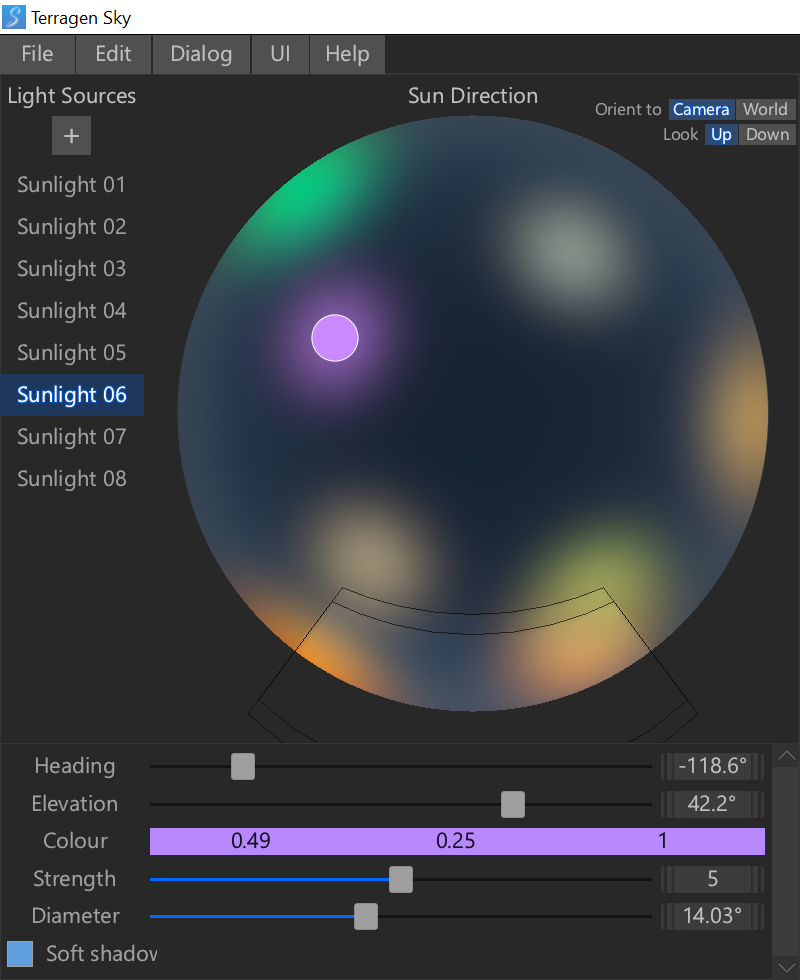The height and width of the screenshot is (980, 800).
Task: Click the Terragen Sky app icon
Action: pos(15,17)
